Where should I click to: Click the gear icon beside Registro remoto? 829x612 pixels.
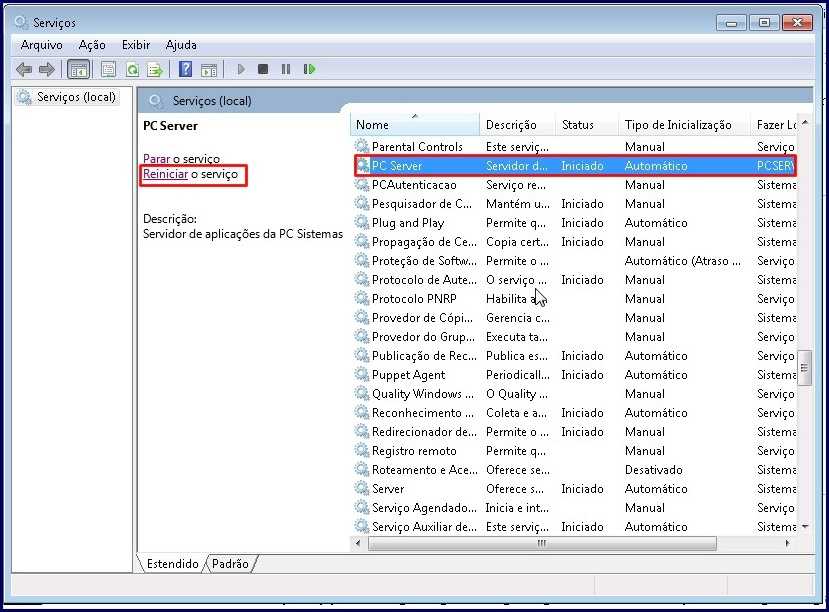click(362, 451)
